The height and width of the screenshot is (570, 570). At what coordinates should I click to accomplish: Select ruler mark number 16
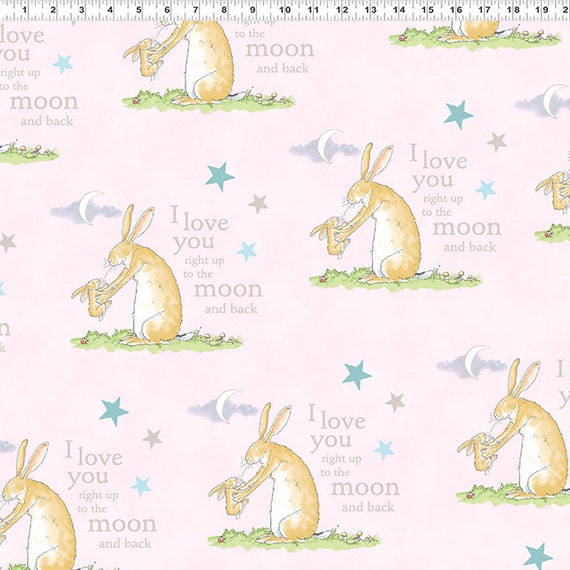pos(456,9)
